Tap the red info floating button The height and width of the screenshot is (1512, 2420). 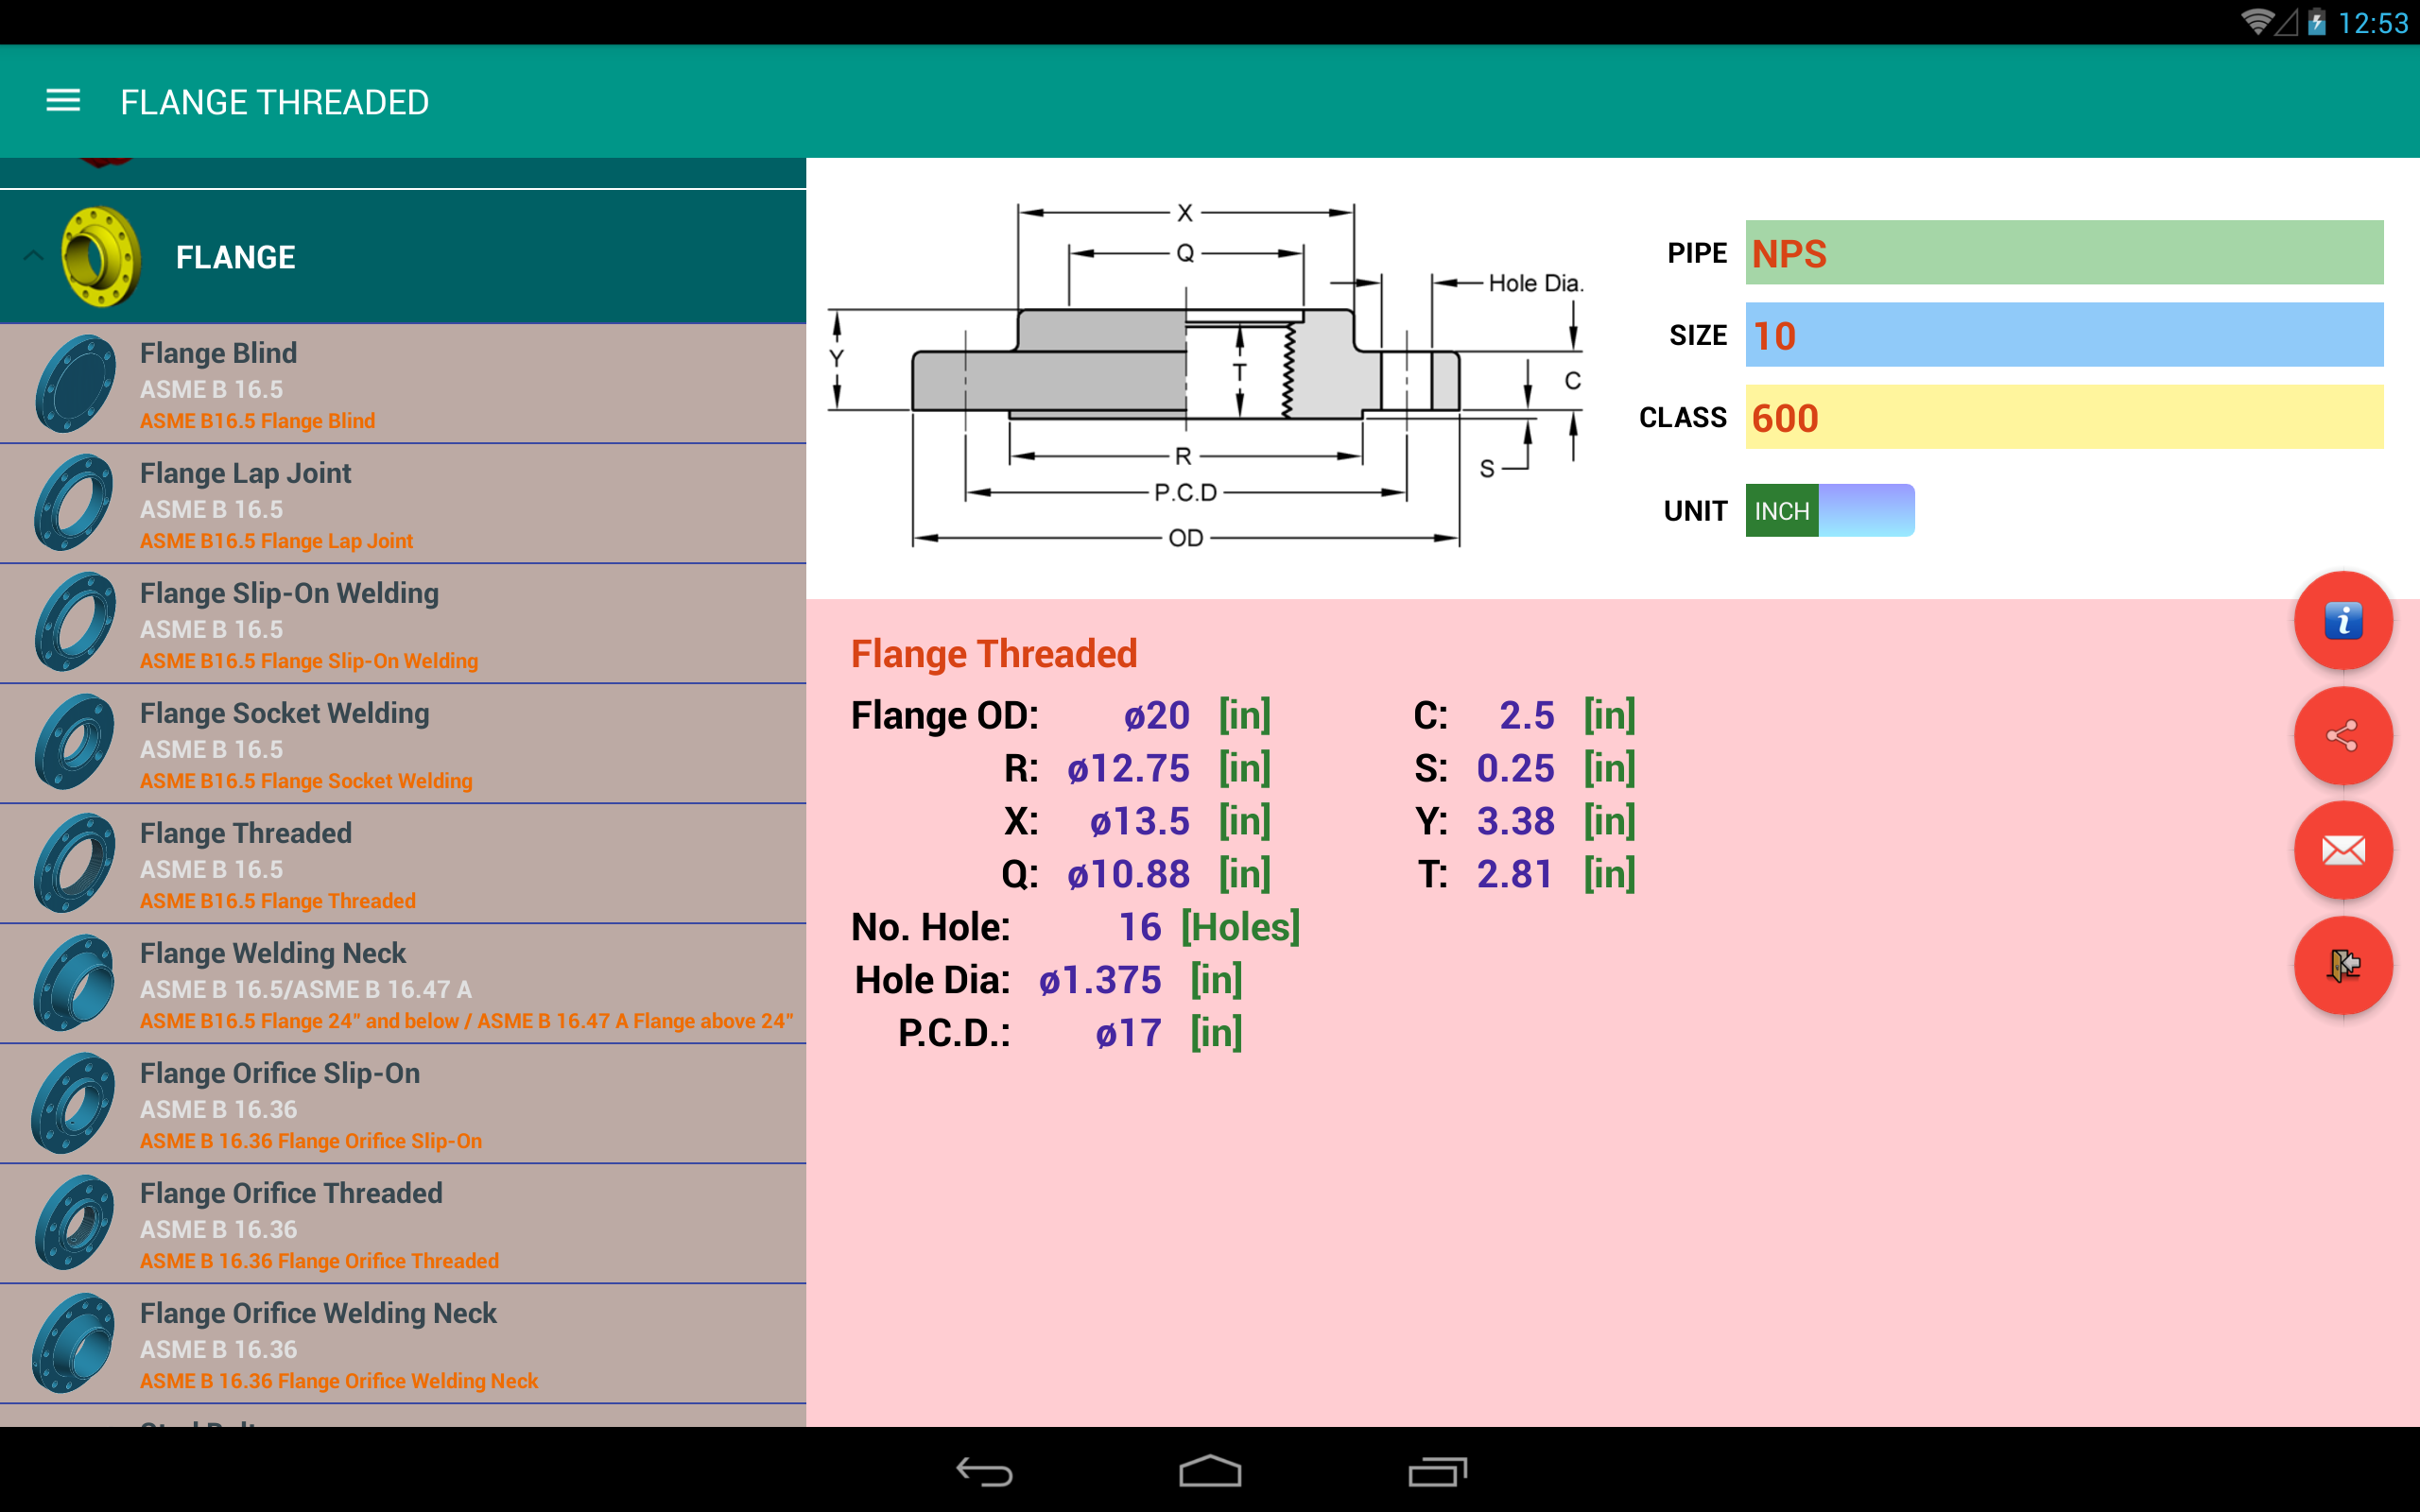[x=2342, y=621]
